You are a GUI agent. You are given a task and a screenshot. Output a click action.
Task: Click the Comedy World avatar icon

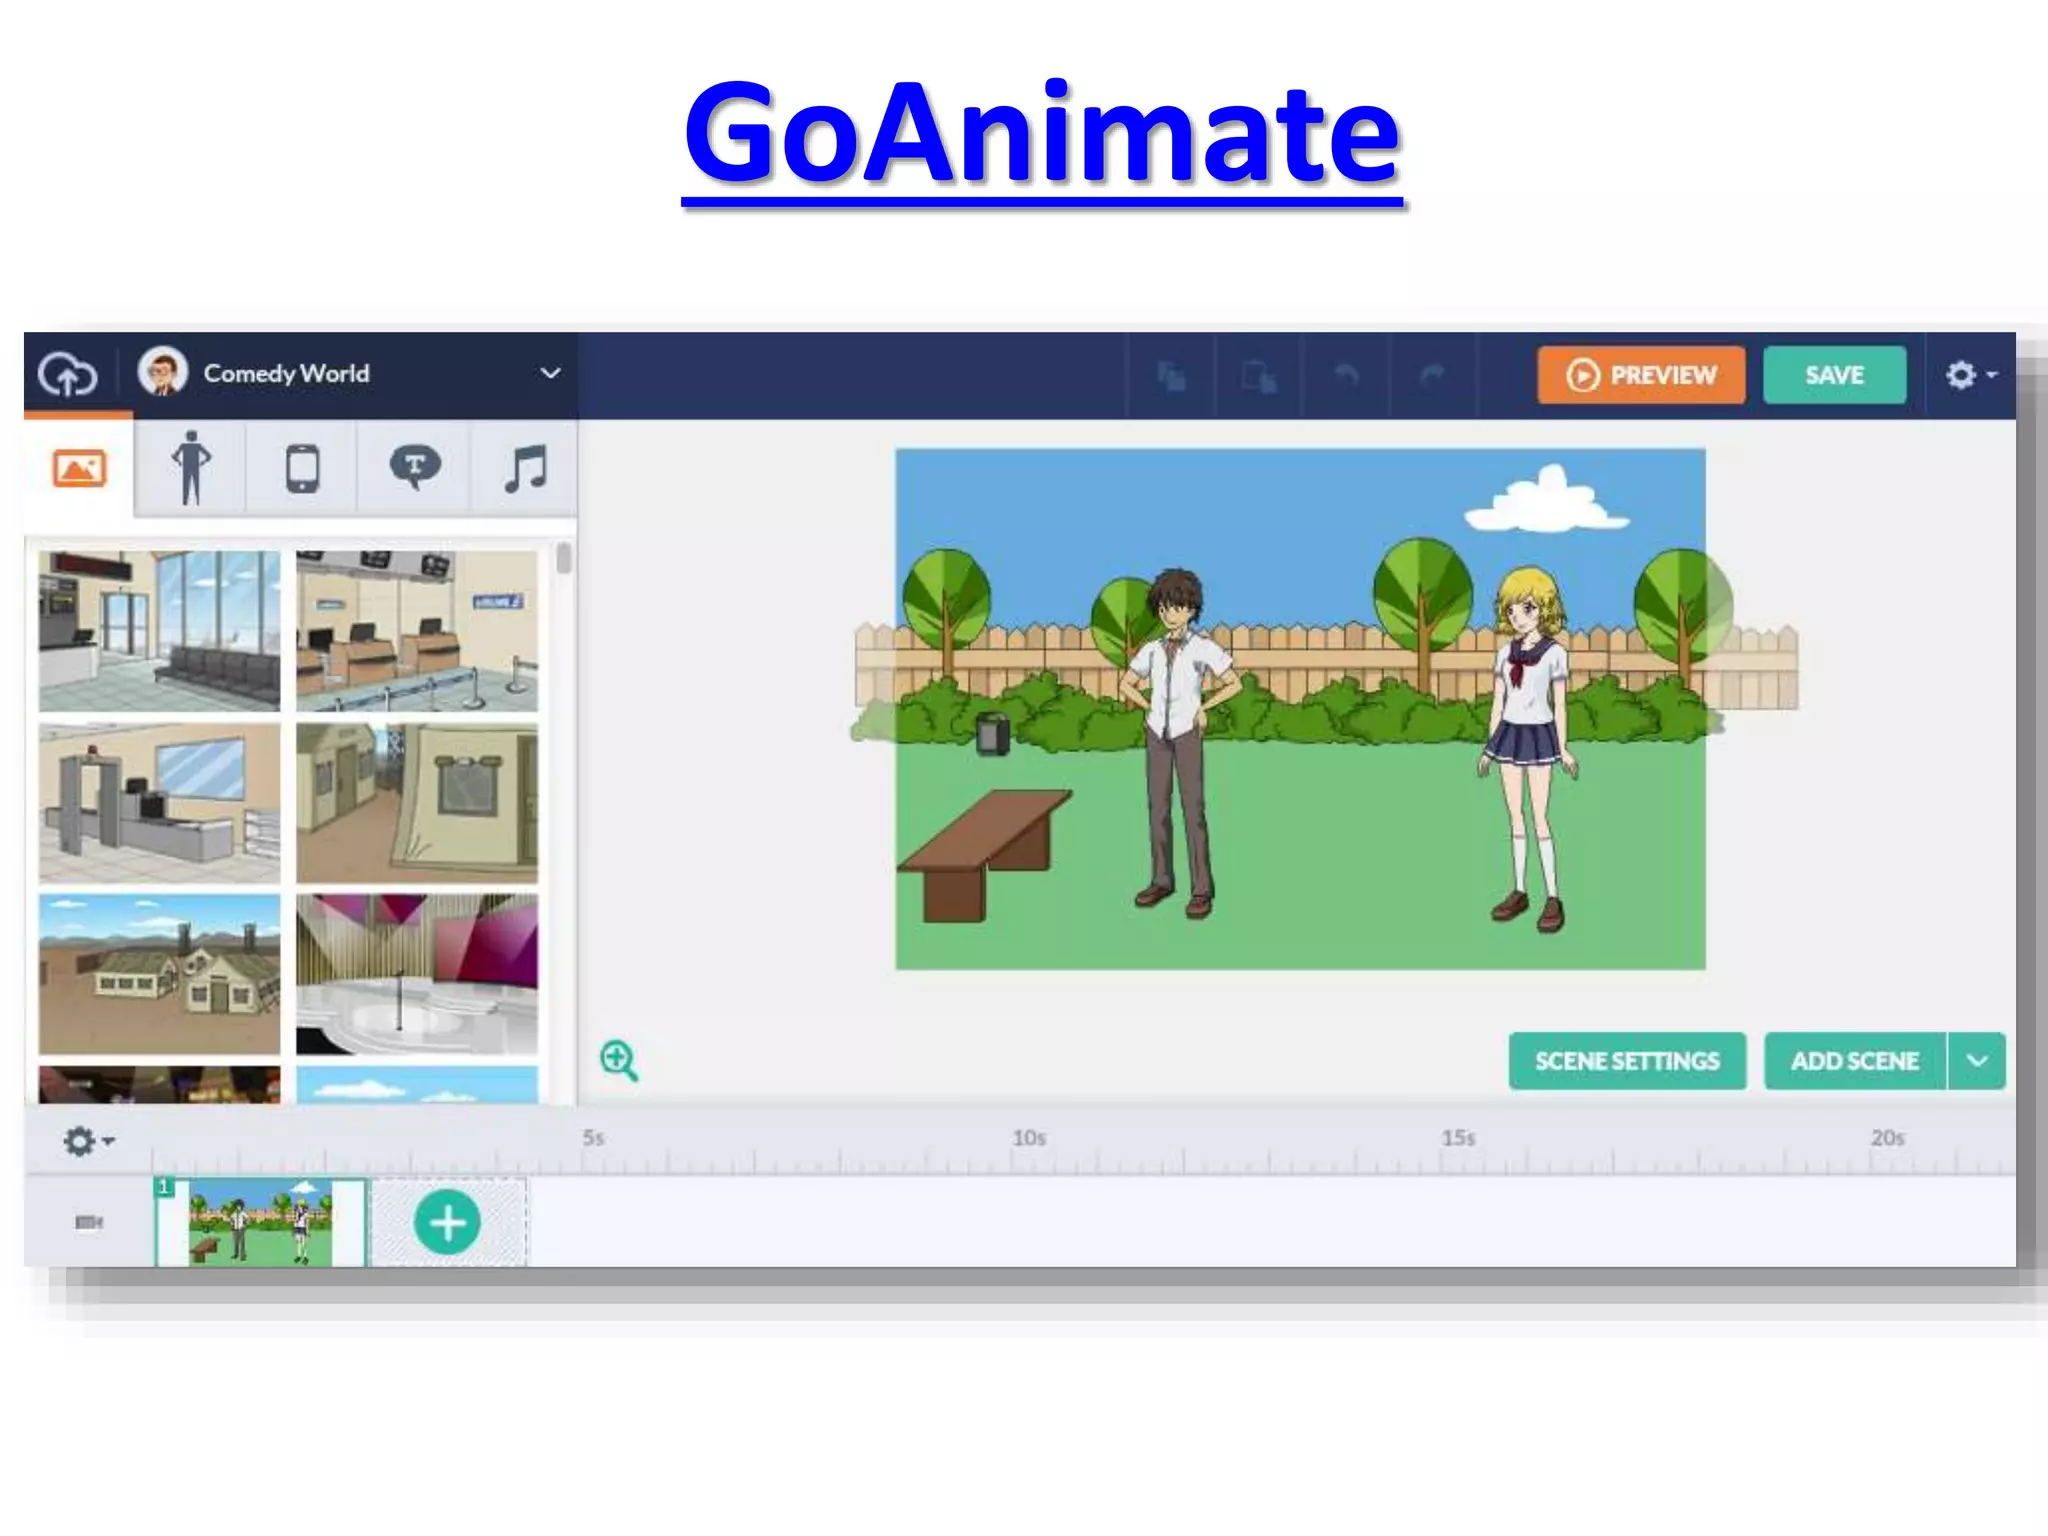163,372
